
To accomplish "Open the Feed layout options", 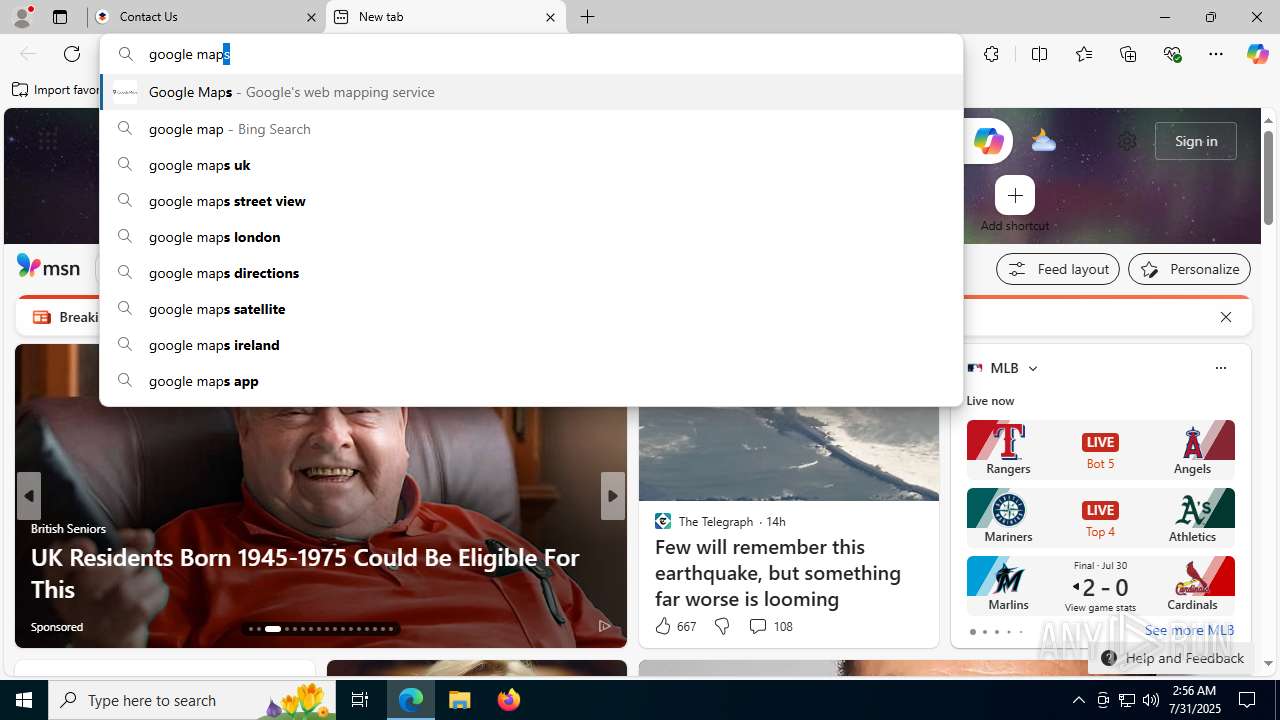I will 1058,269.
